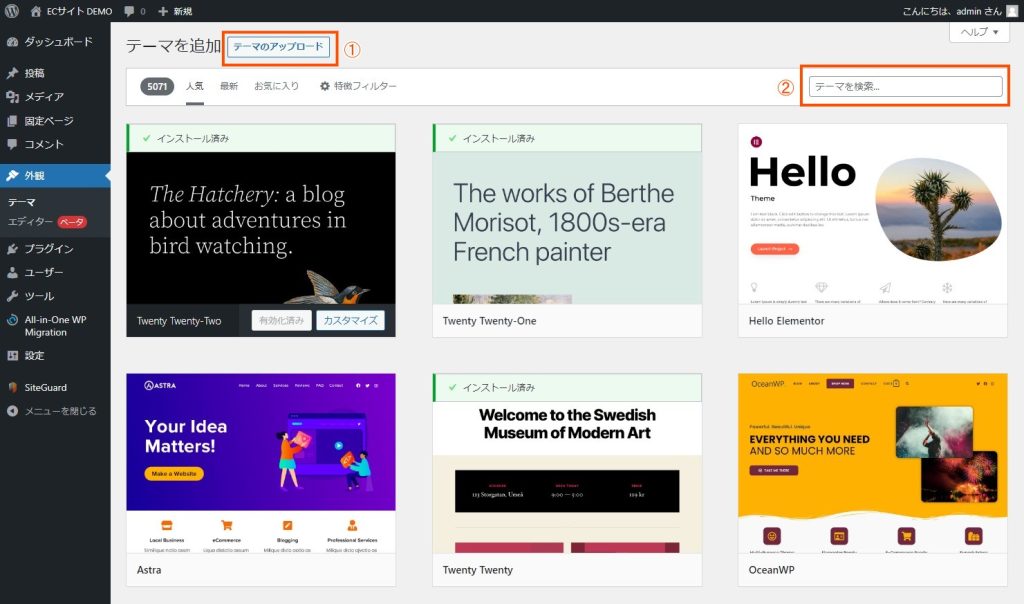
Task: Go to 投稿 in sidebar
Action: click(34, 73)
